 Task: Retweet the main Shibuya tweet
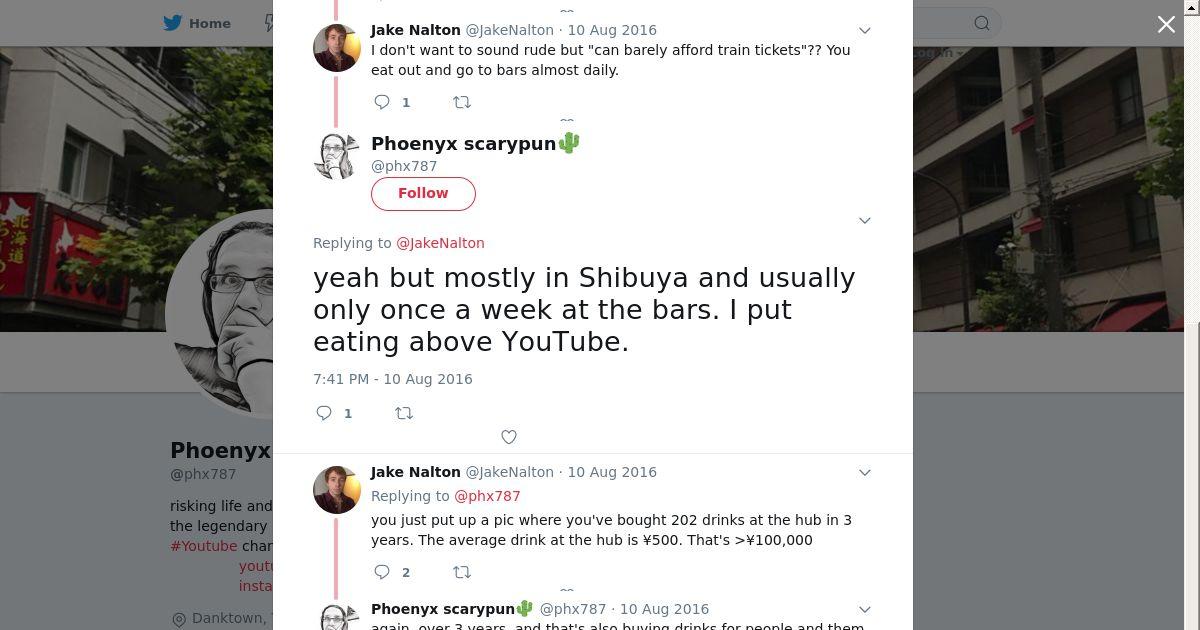(404, 413)
